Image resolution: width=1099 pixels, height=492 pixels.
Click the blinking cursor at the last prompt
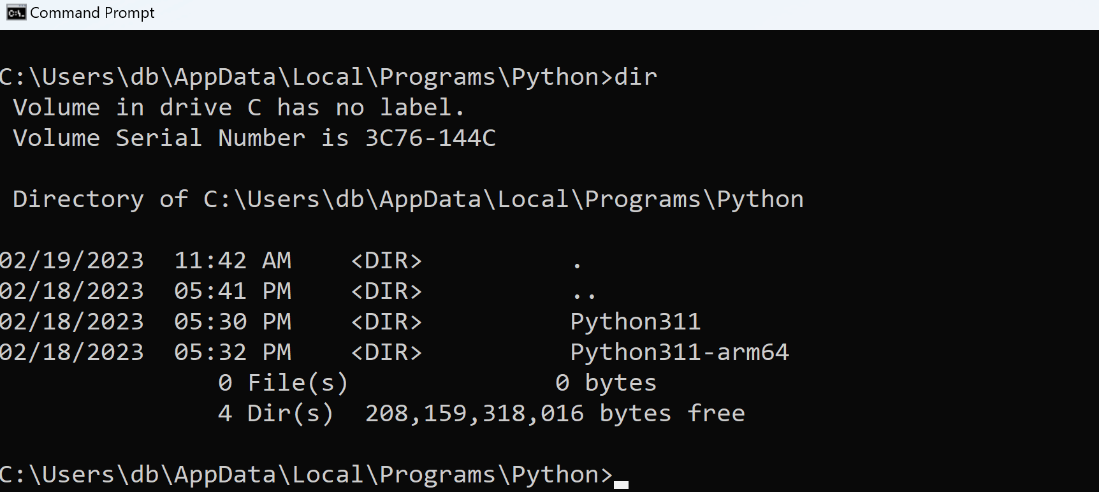(x=621, y=484)
